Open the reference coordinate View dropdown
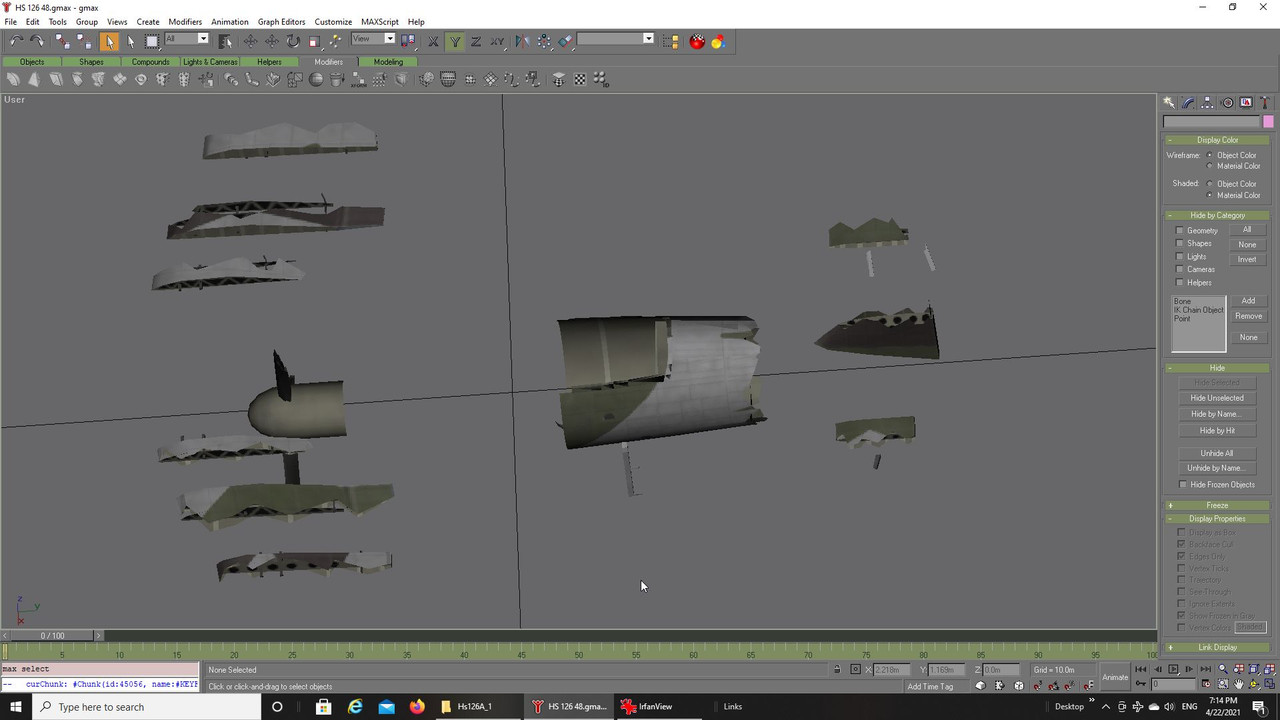The height and width of the screenshot is (720, 1280). click(374, 39)
